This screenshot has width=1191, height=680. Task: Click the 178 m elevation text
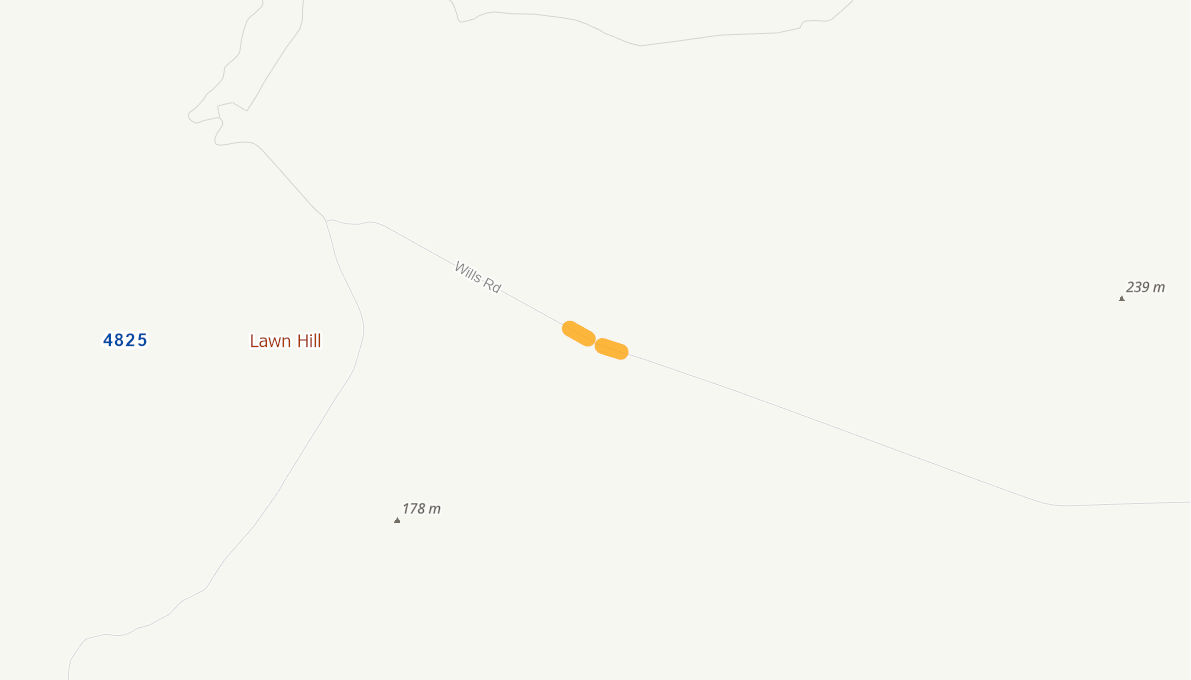[x=422, y=508]
